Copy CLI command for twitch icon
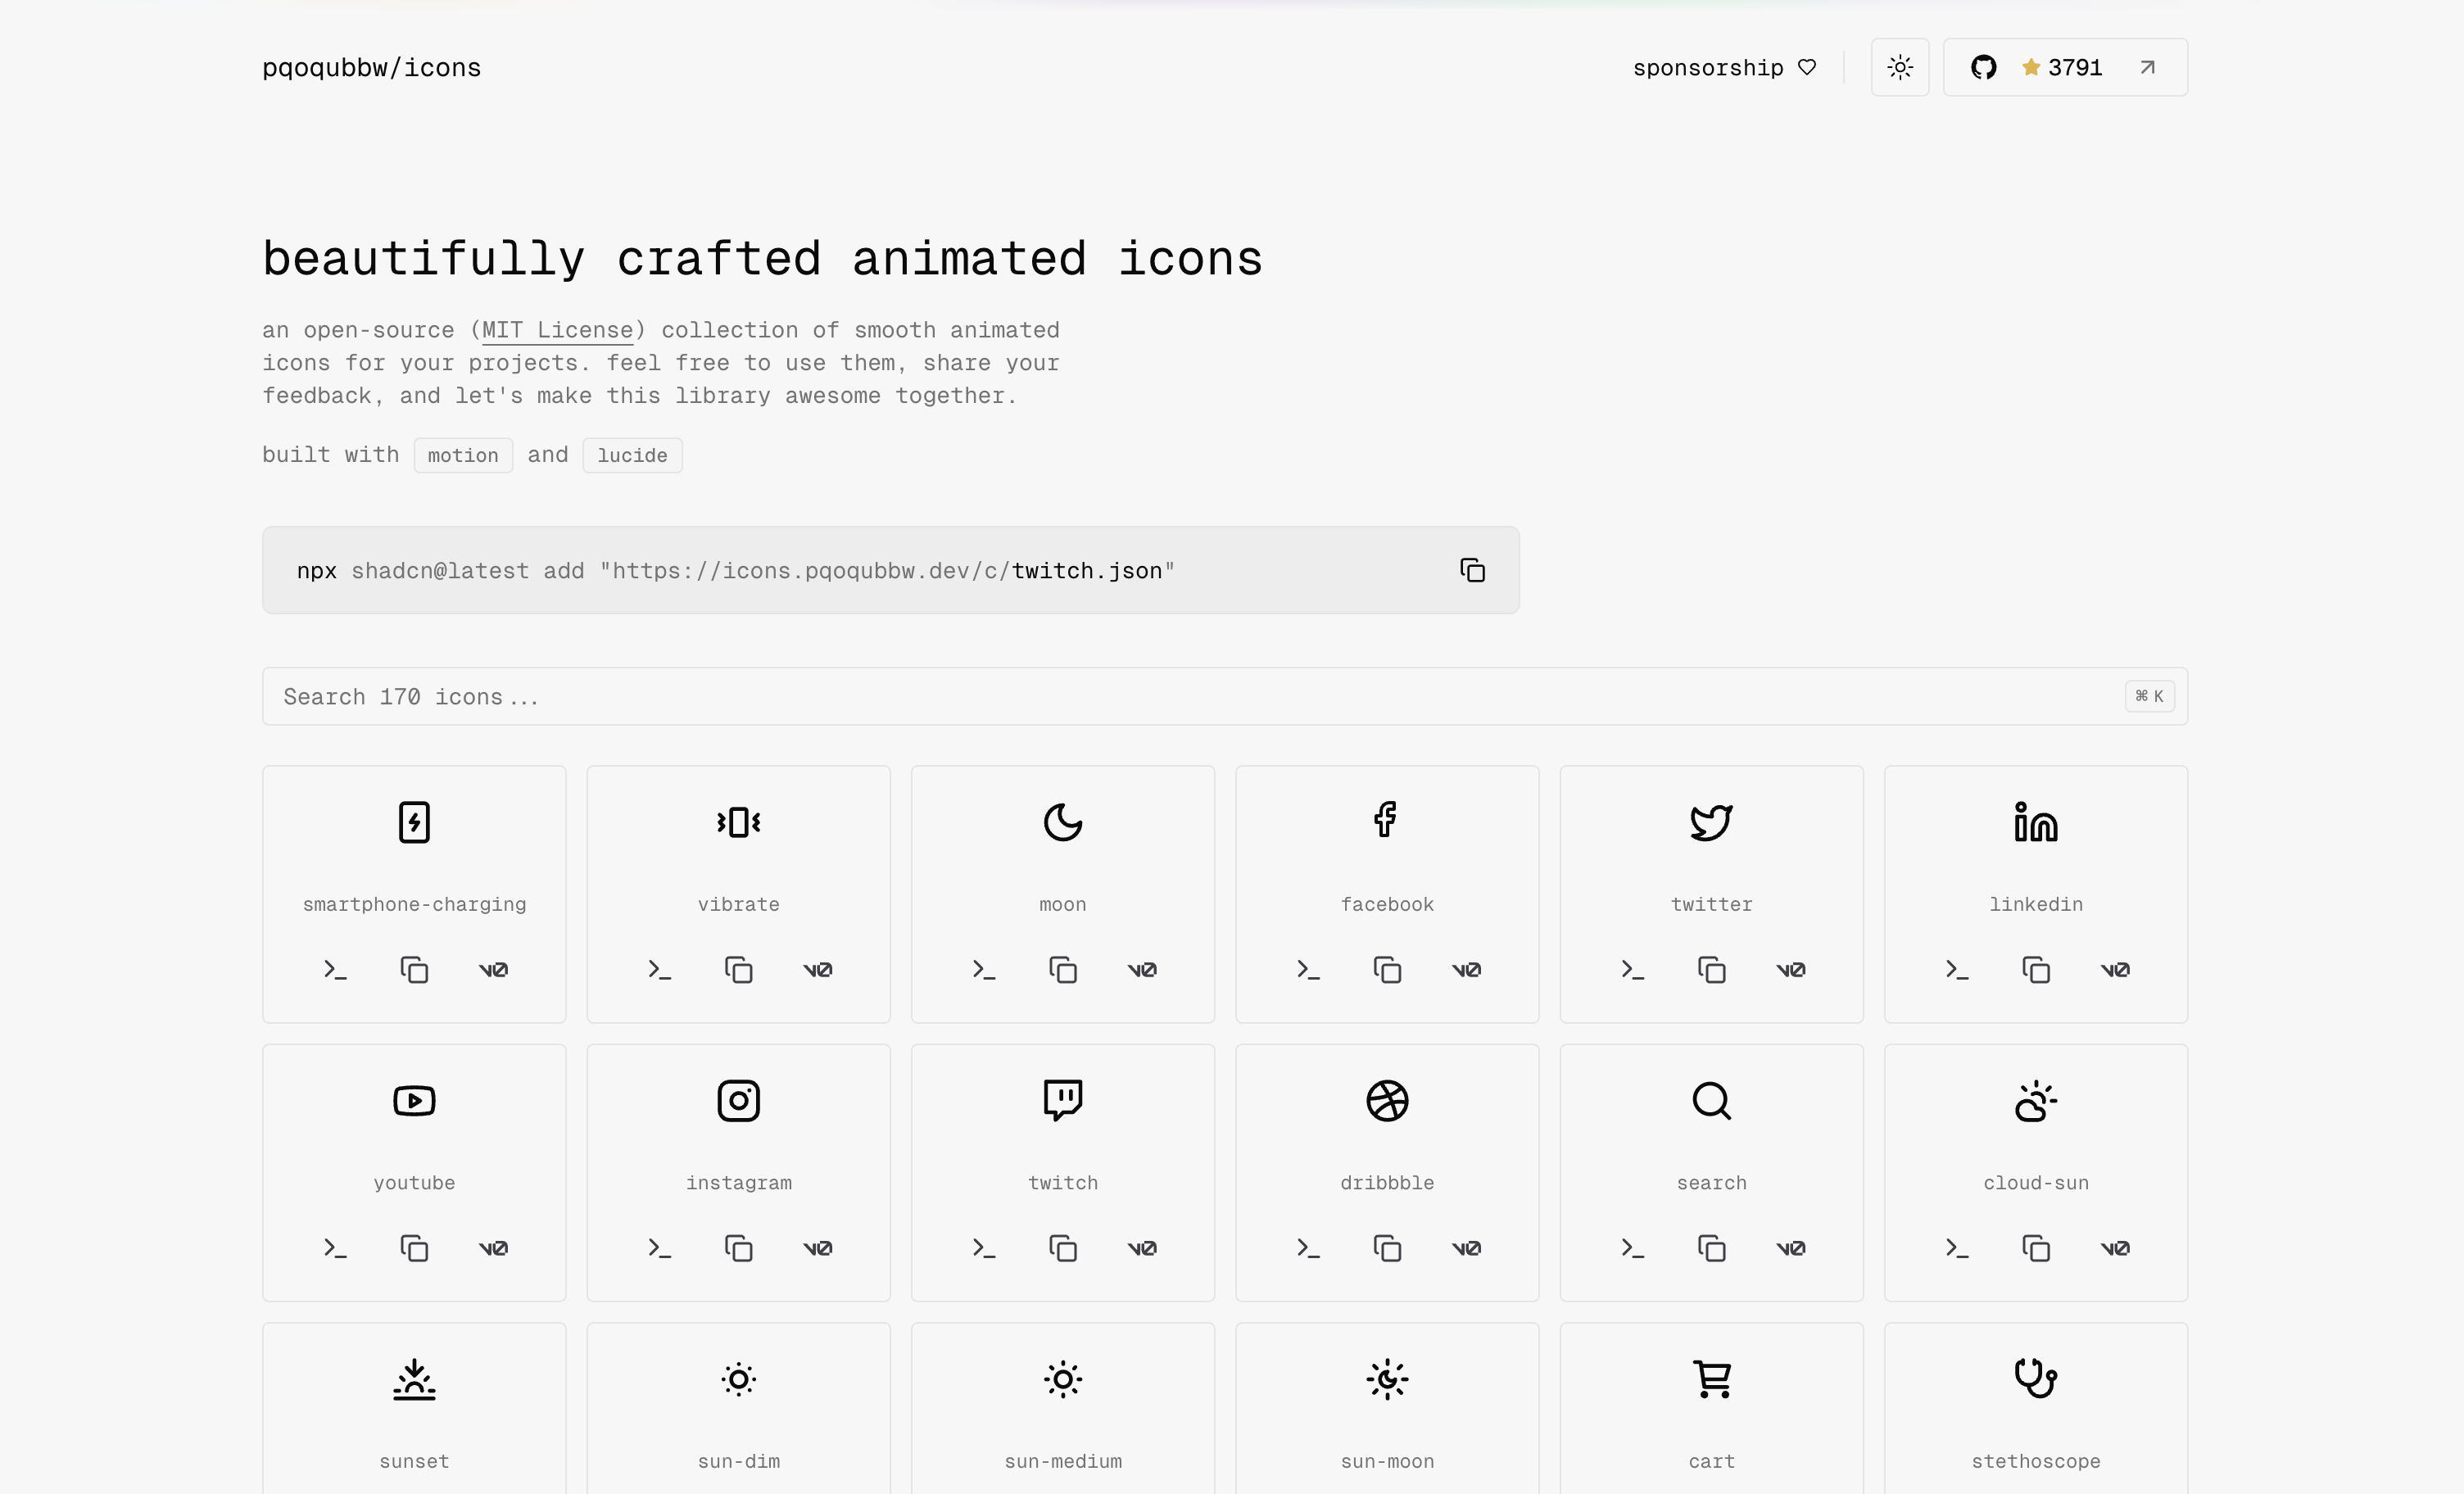 [x=984, y=1247]
